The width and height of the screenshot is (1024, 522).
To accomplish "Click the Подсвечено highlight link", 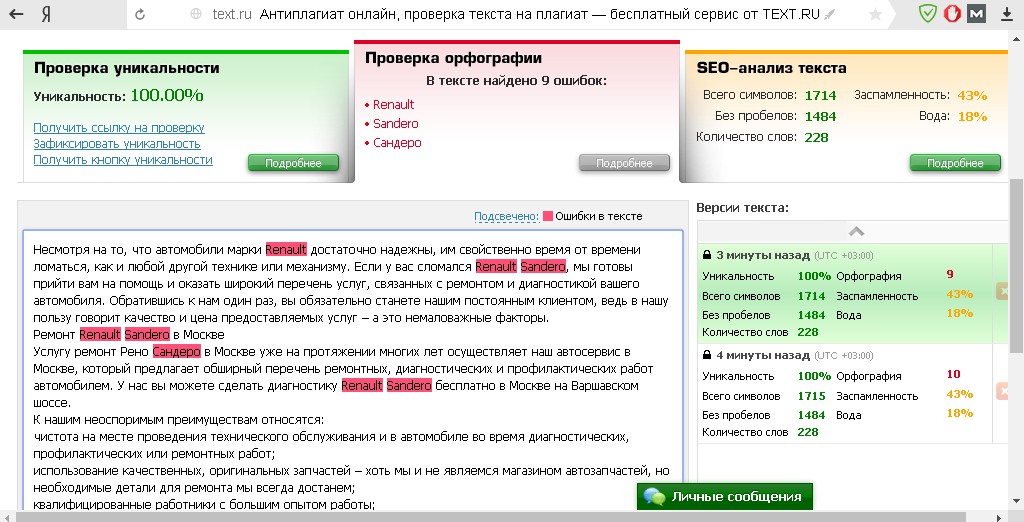I will tap(507, 216).
